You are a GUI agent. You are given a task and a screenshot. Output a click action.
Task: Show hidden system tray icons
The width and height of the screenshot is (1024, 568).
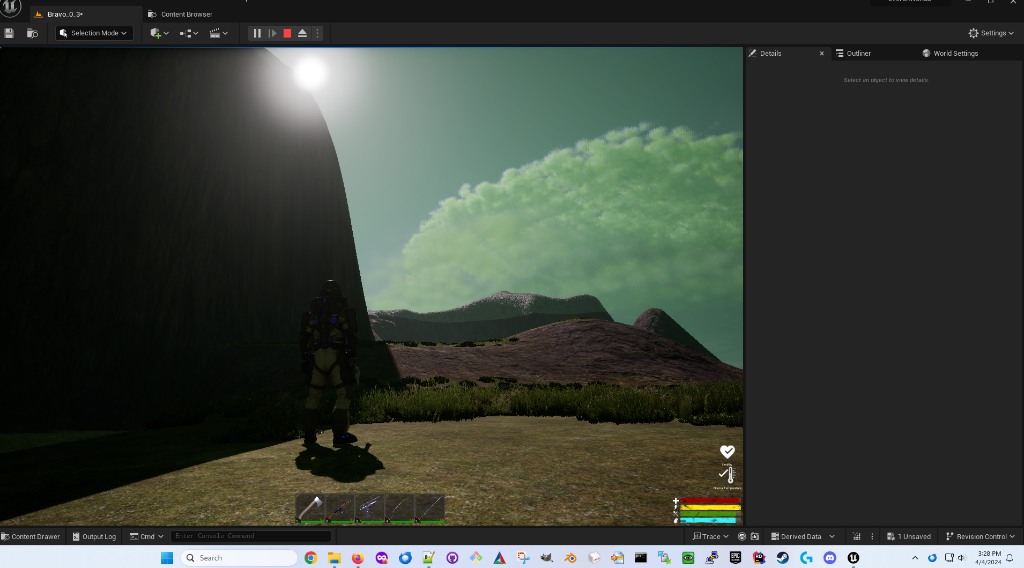click(x=915, y=558)
